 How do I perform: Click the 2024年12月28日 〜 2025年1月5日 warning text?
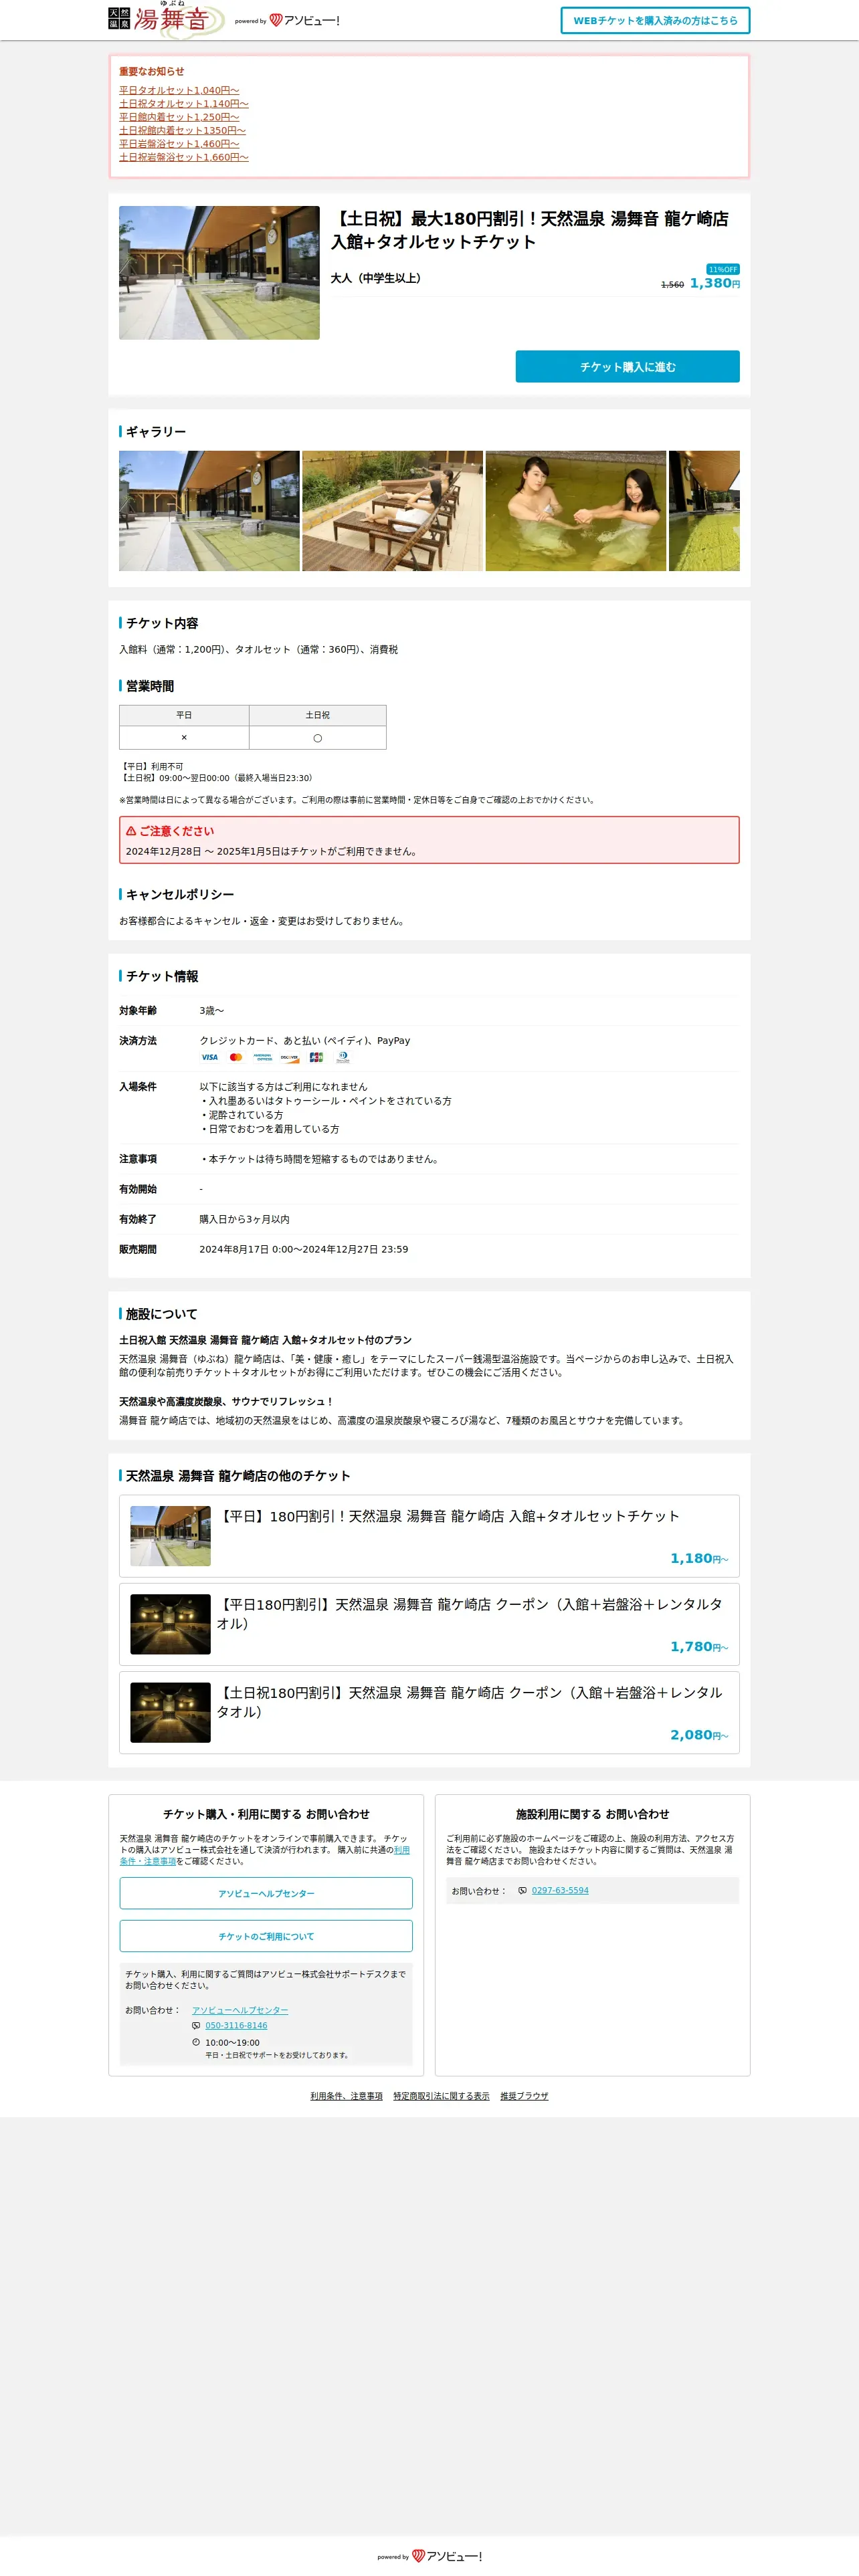point(271,851)
